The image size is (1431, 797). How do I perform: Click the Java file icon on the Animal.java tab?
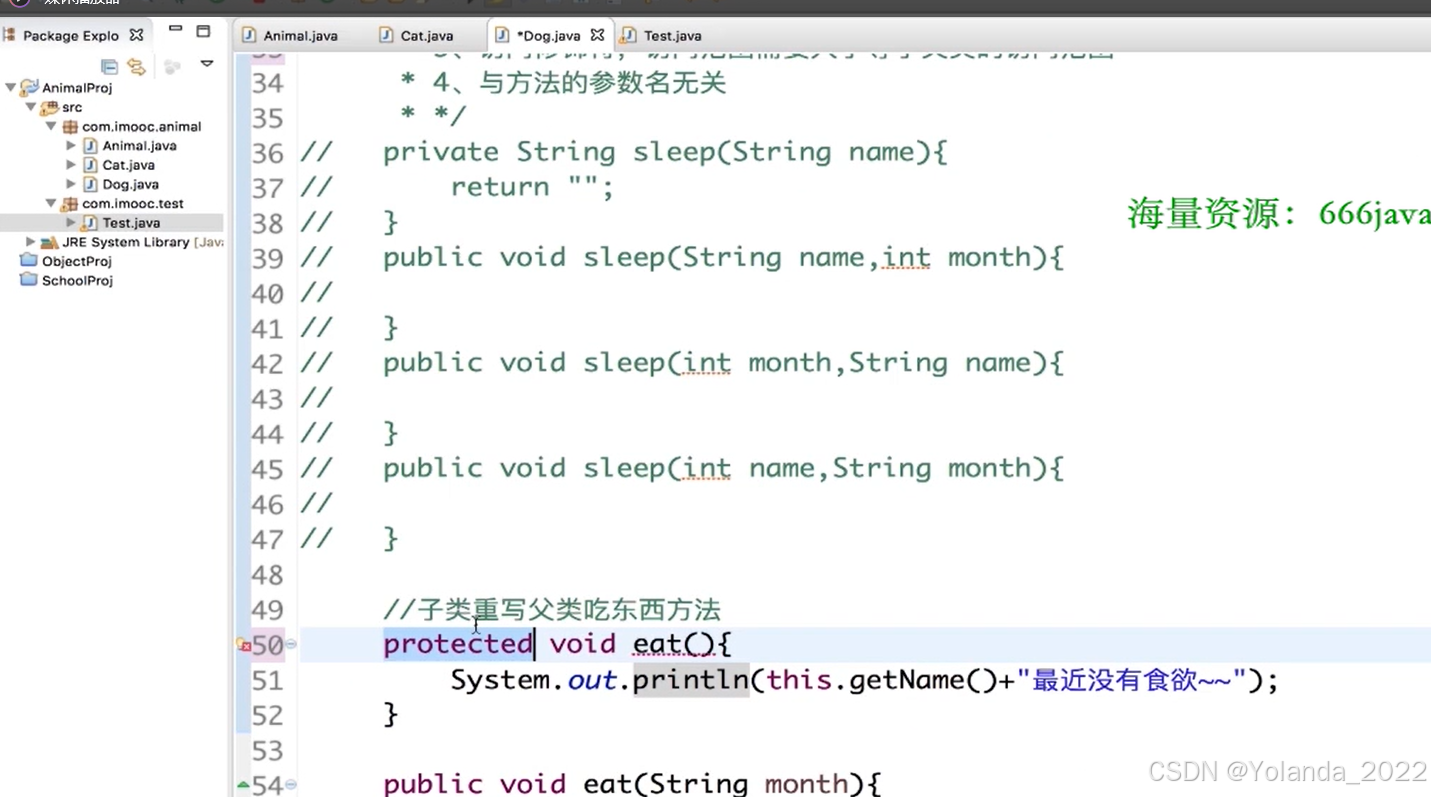pyautogui.click(x=249, y=35)
